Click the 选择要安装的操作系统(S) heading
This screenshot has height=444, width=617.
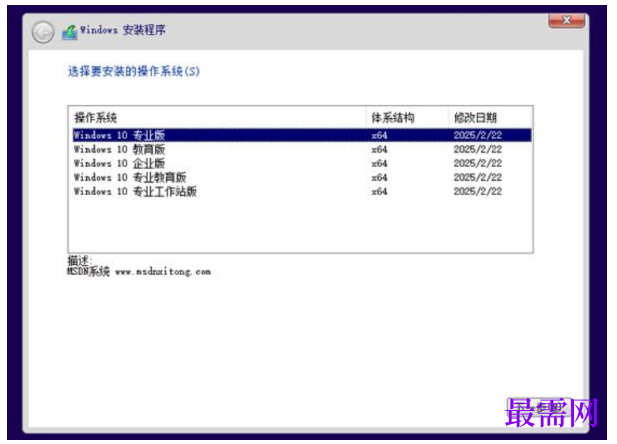coord(134,71)
